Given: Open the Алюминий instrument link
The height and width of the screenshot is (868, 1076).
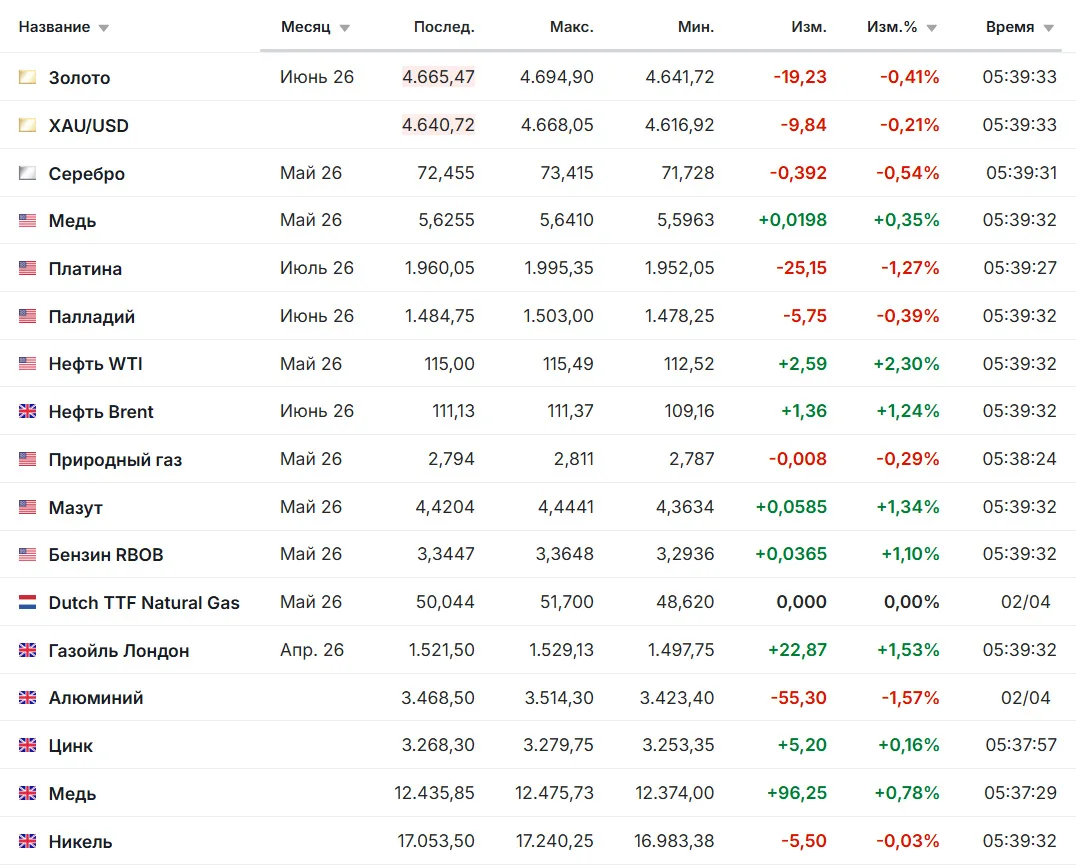Looking at the screenshot, I should (x=96, y=698).
